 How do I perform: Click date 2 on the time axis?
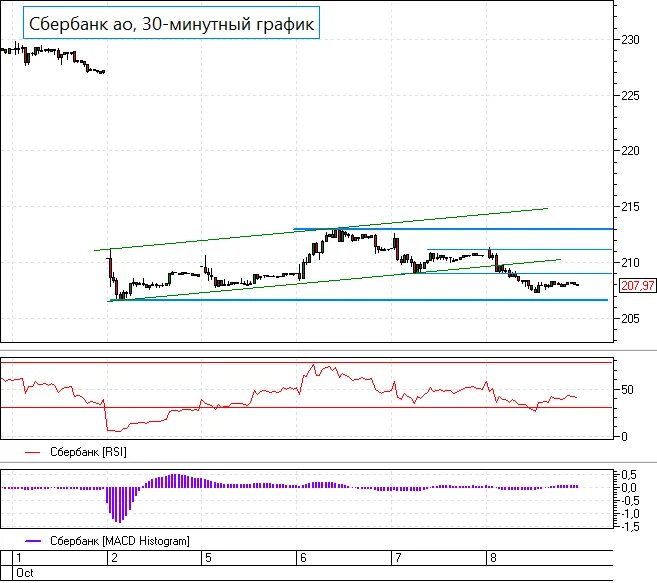click(x=114, y=558)
